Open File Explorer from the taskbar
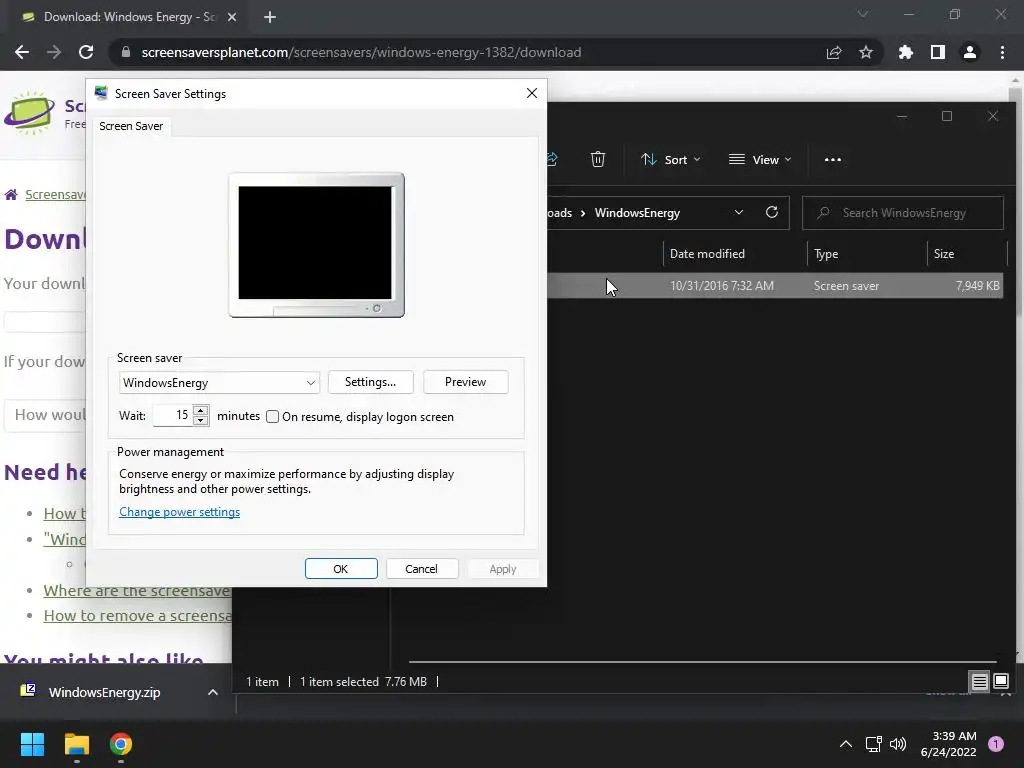The width and height of the screenshot is (1024, 768). [76, 744]
